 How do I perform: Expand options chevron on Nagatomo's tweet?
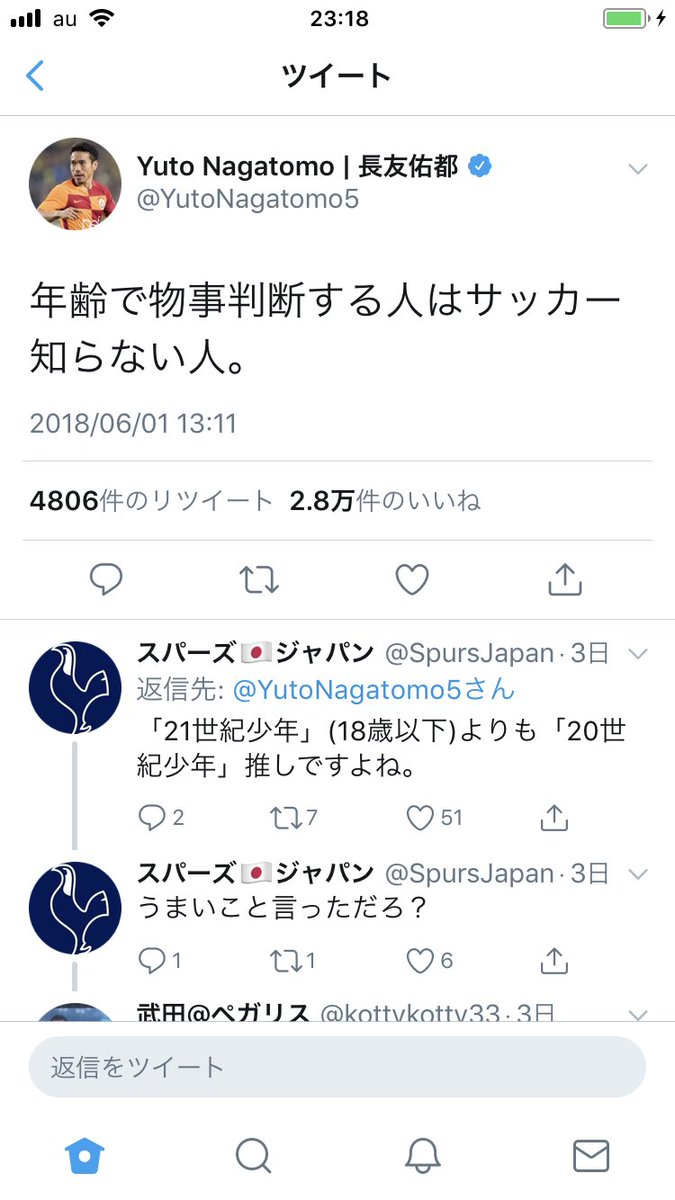(638, 169)
